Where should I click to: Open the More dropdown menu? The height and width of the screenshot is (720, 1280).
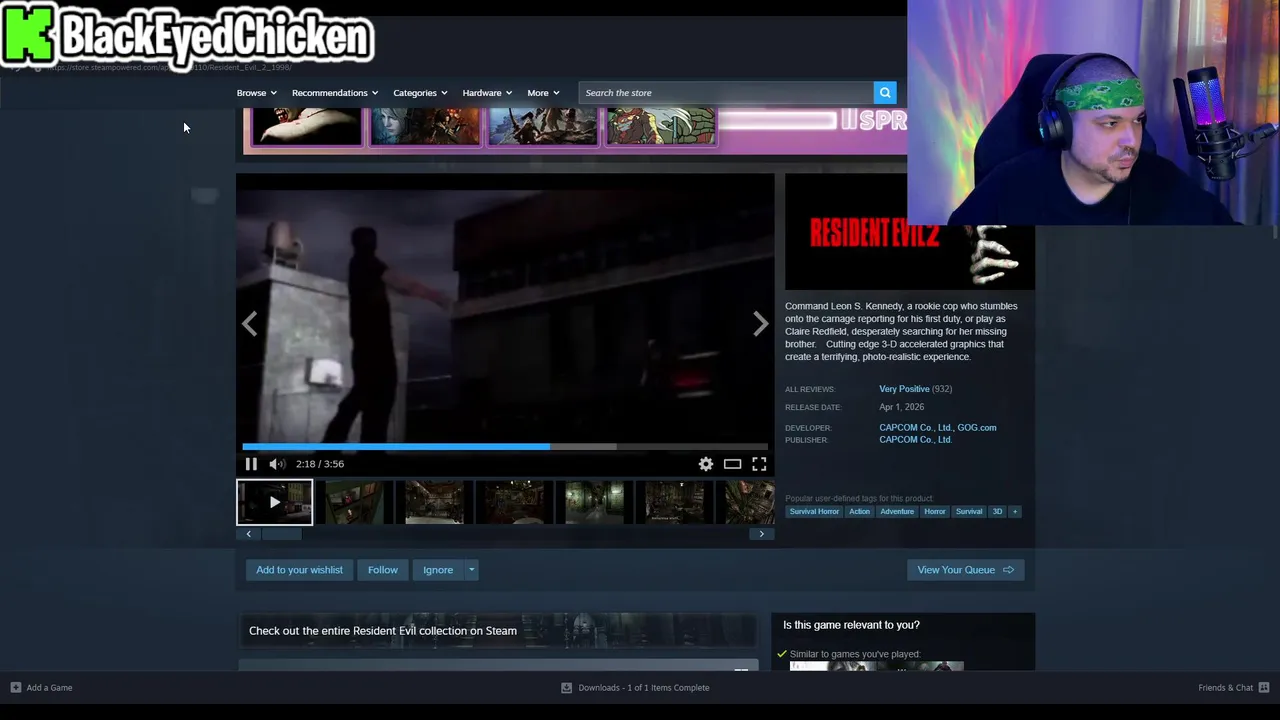click(x=543, y=93)
